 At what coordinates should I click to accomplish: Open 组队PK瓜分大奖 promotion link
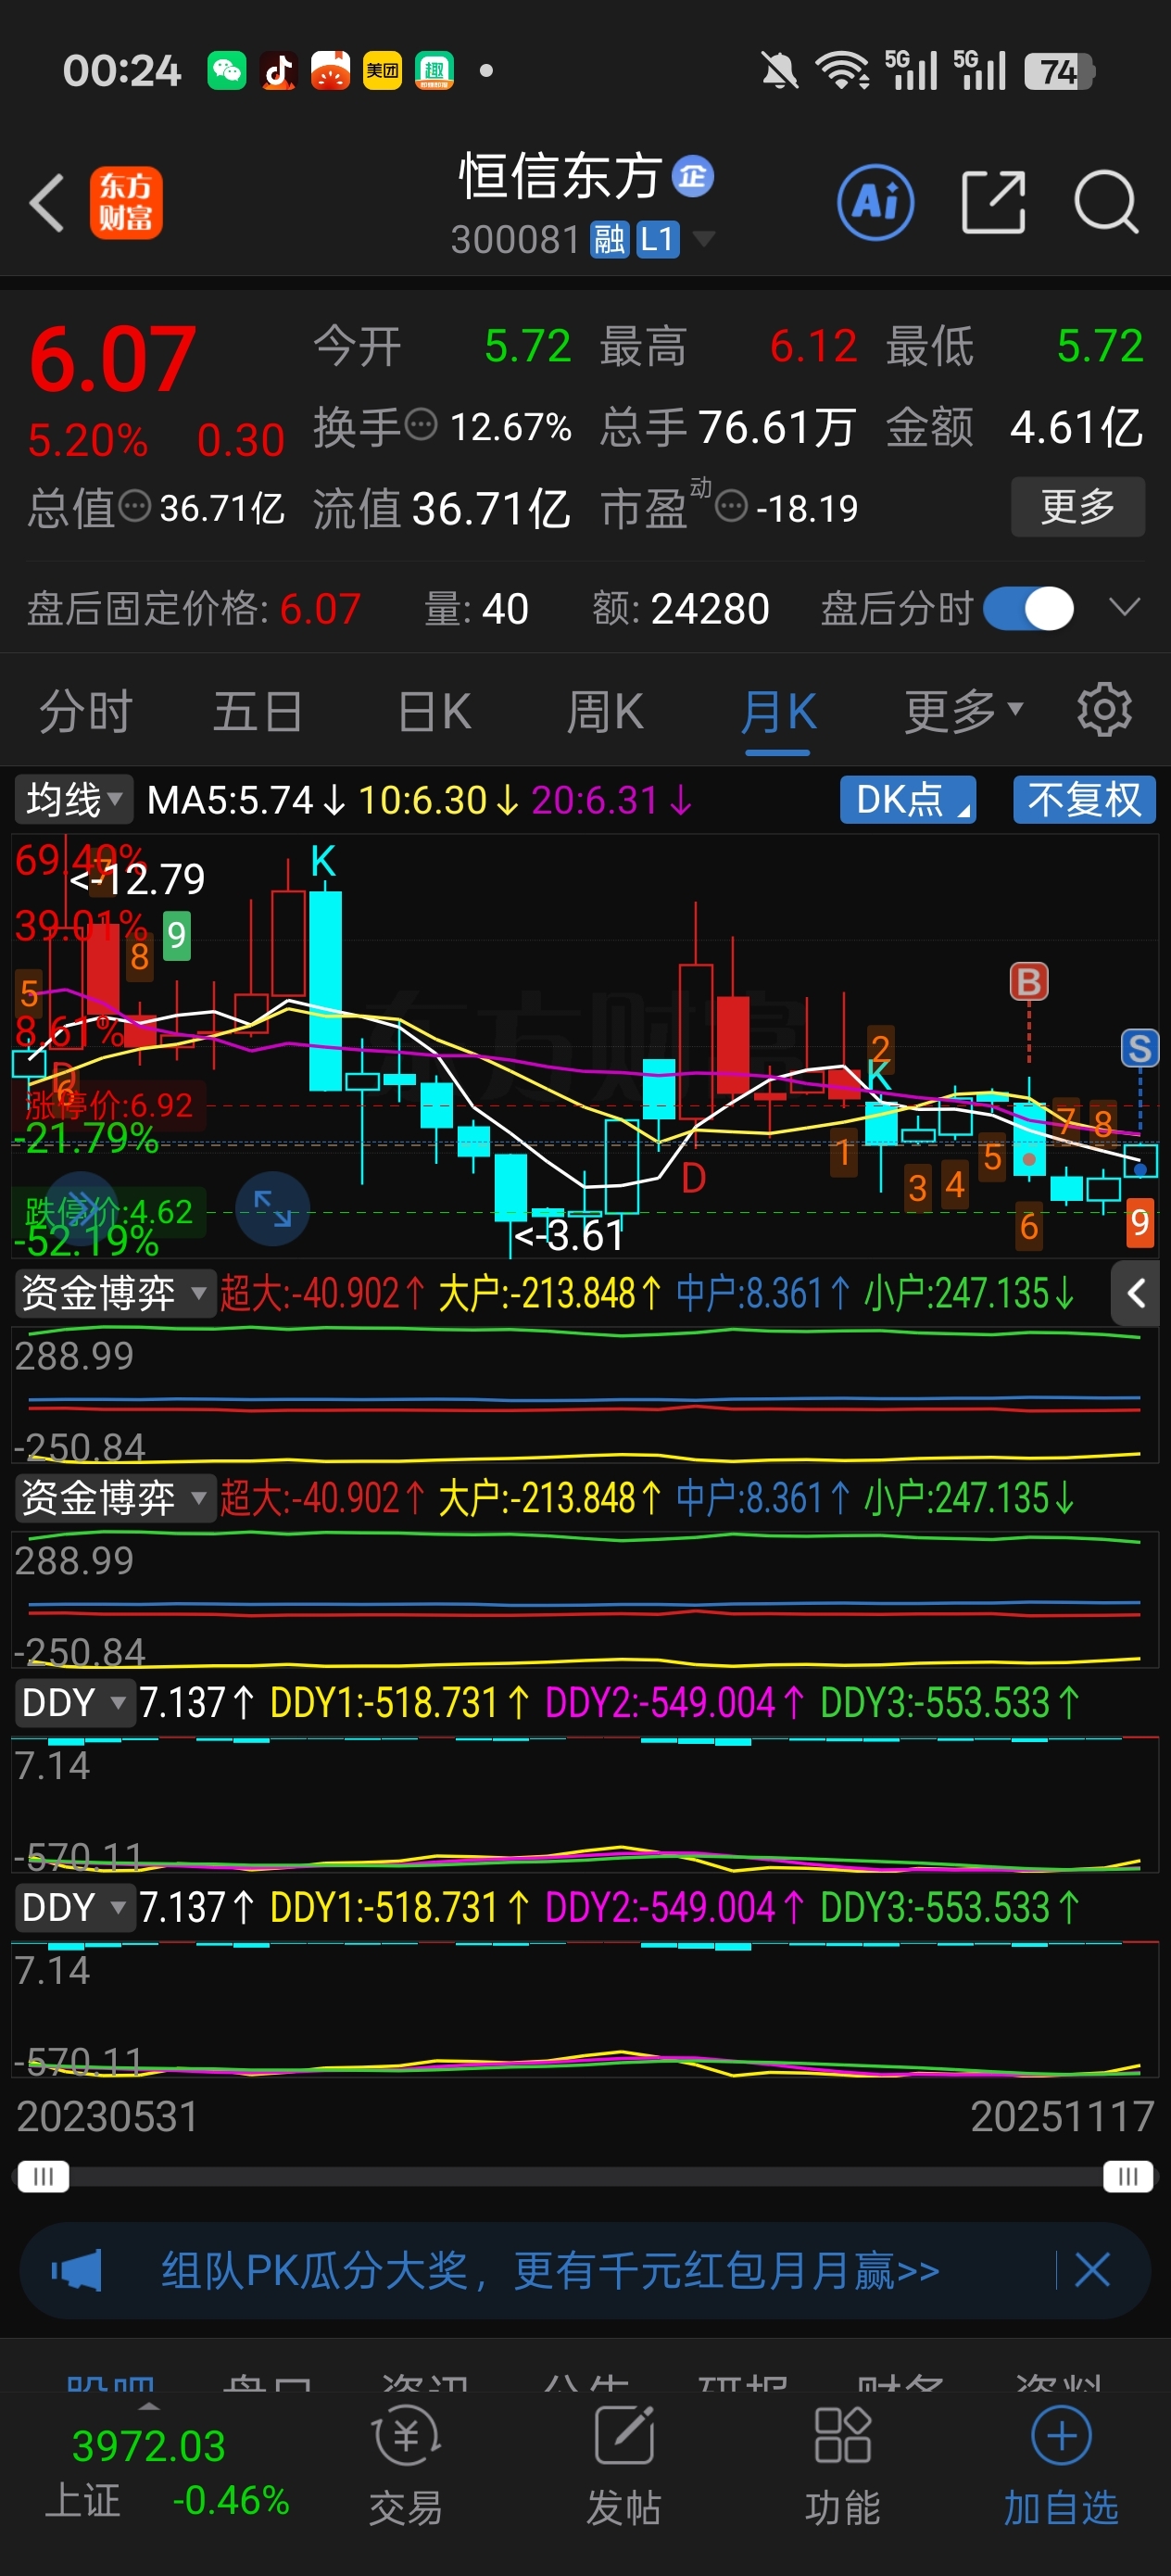550,2270
